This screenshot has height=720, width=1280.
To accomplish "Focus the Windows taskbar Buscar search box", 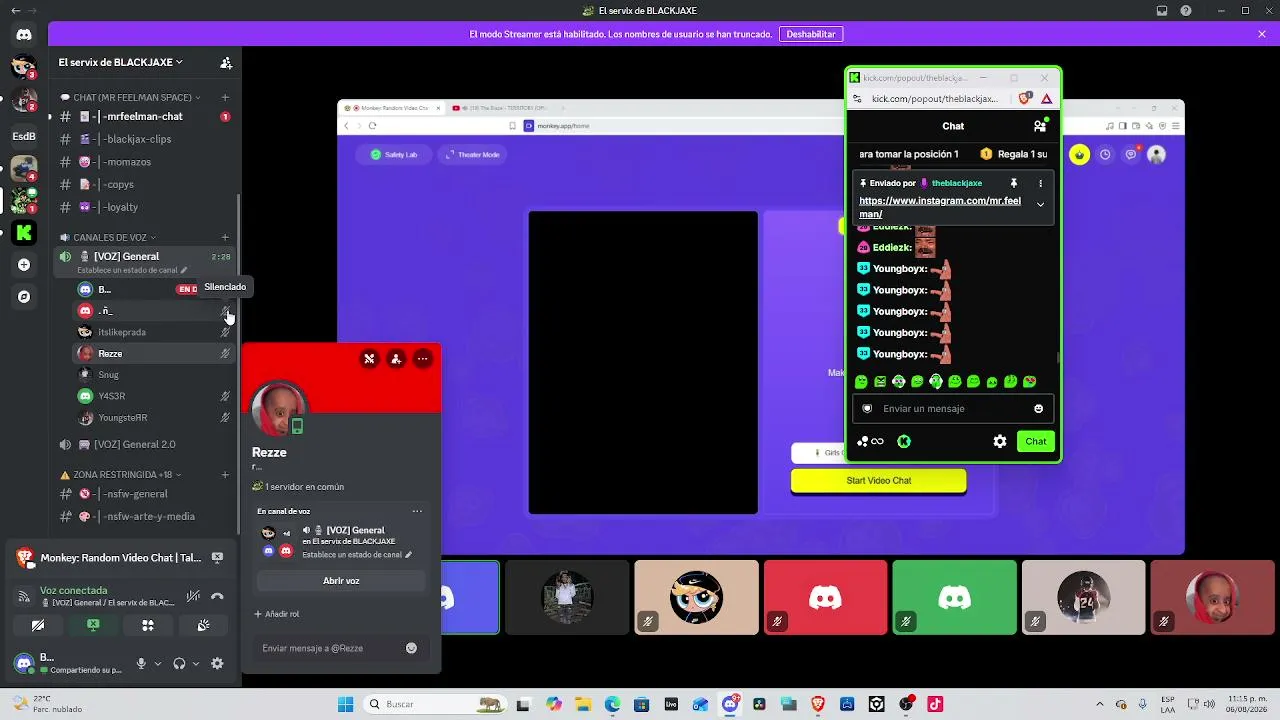I will coord(436,704).
